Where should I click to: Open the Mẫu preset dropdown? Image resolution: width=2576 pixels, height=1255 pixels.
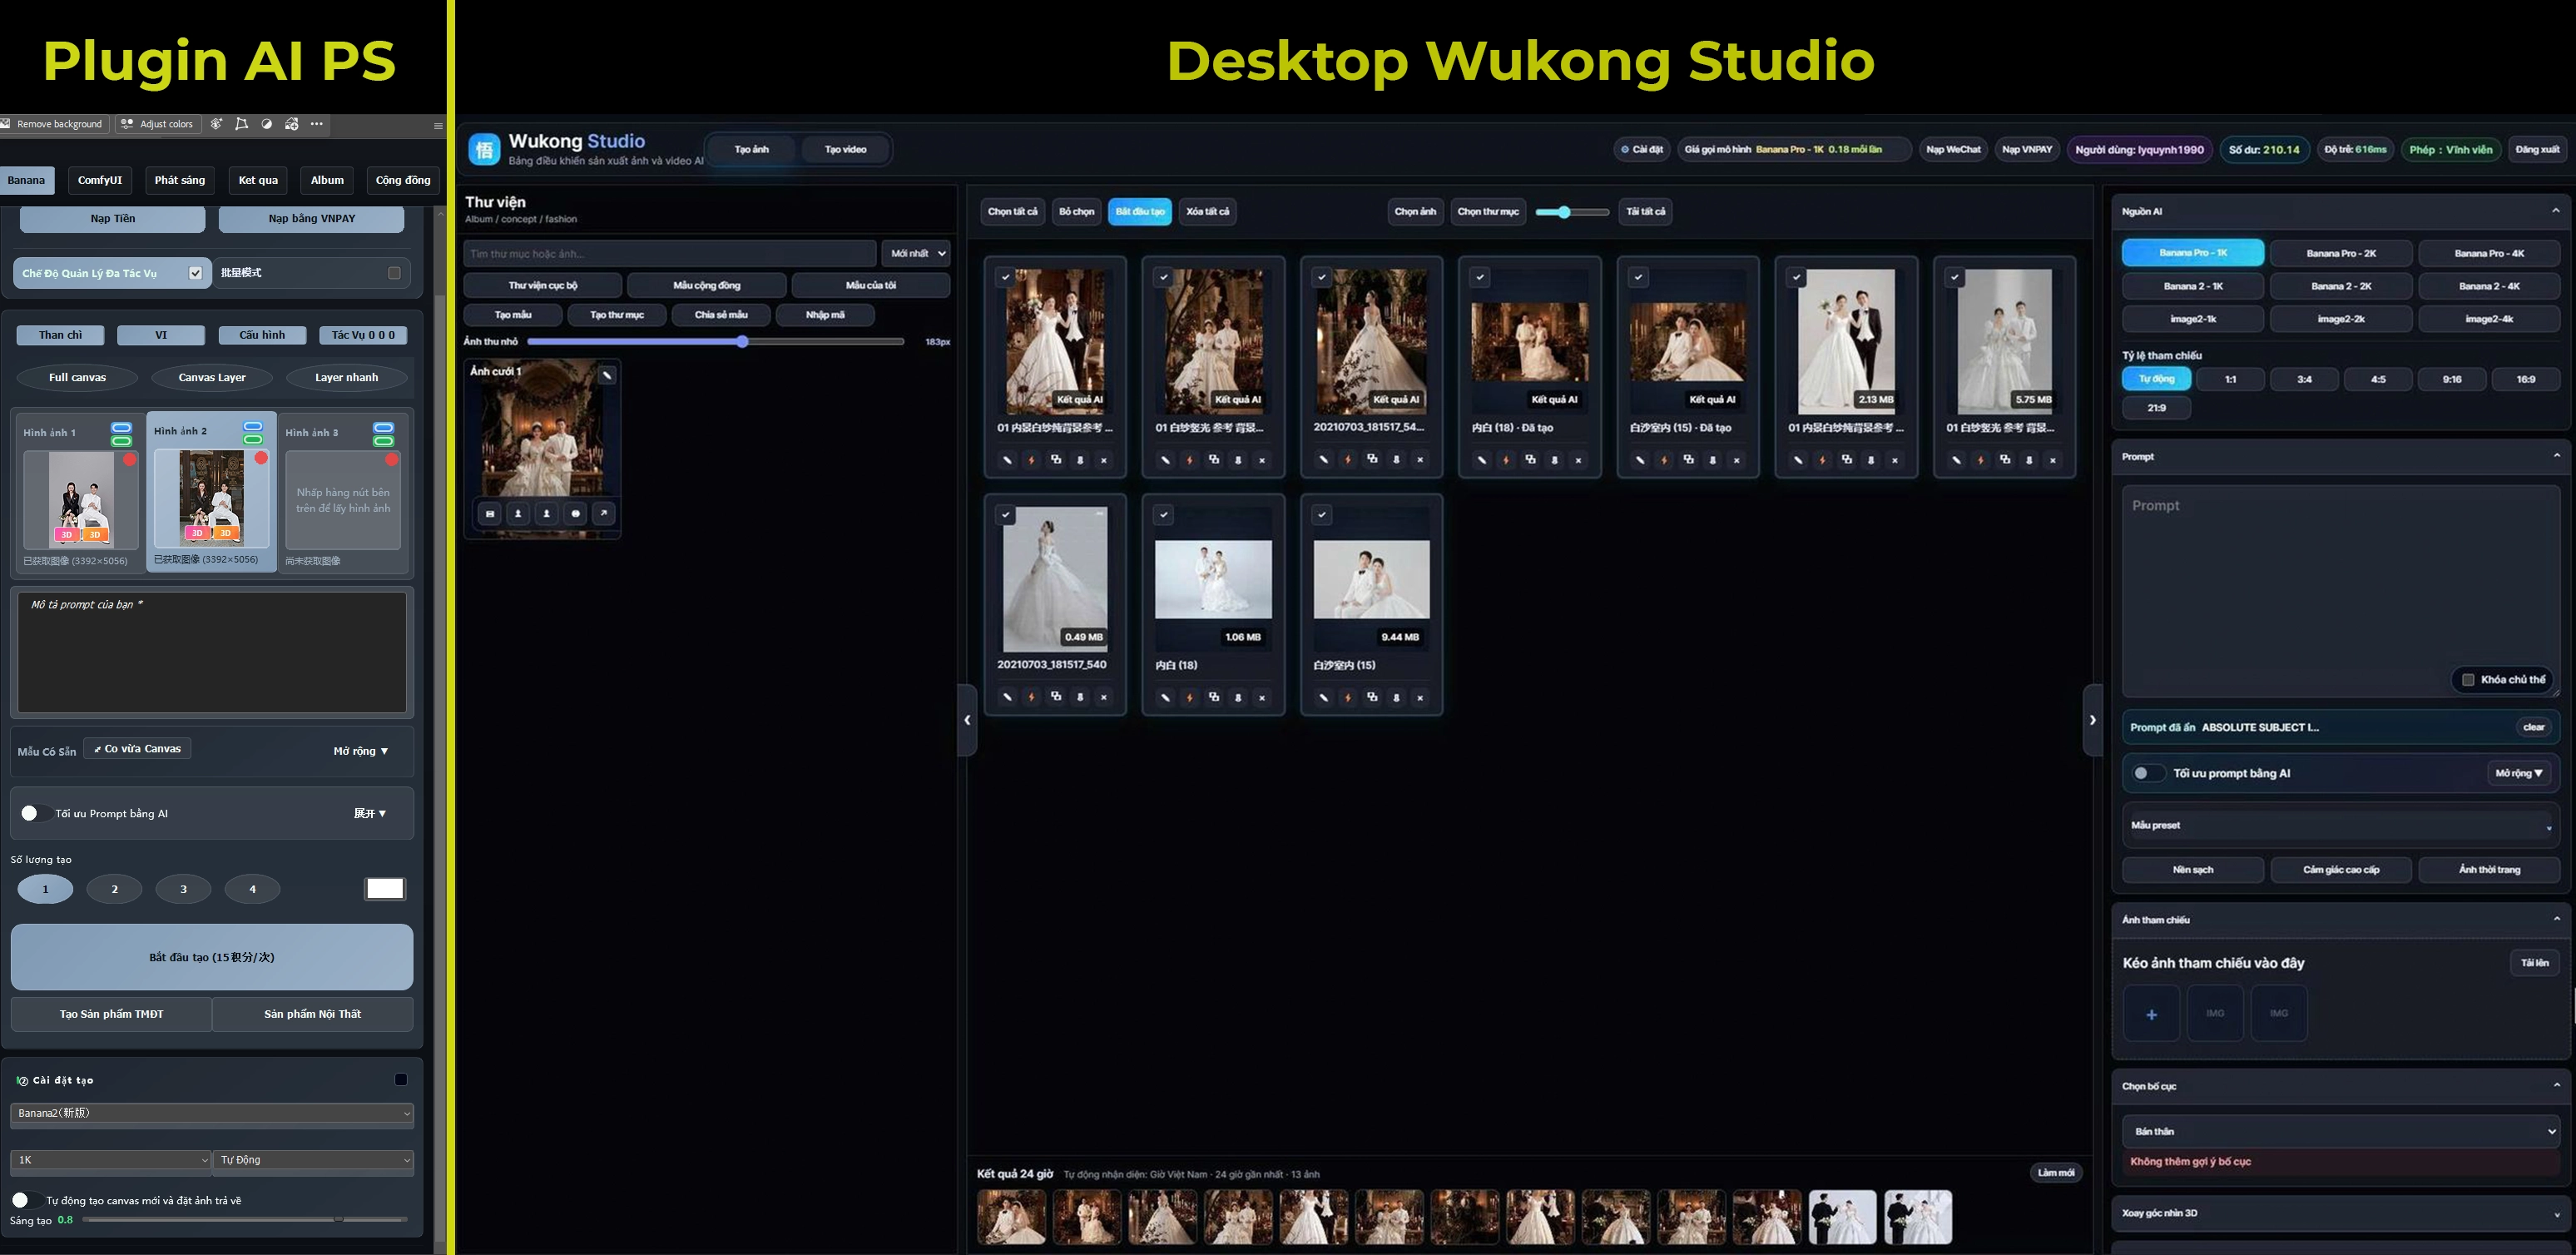tap(2341, 826)
